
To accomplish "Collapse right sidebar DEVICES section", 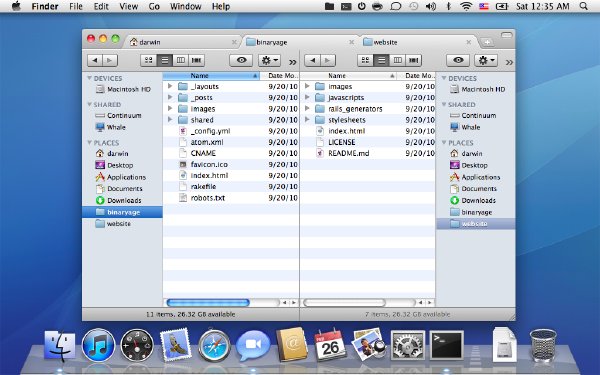I will (x=444, y=78).
